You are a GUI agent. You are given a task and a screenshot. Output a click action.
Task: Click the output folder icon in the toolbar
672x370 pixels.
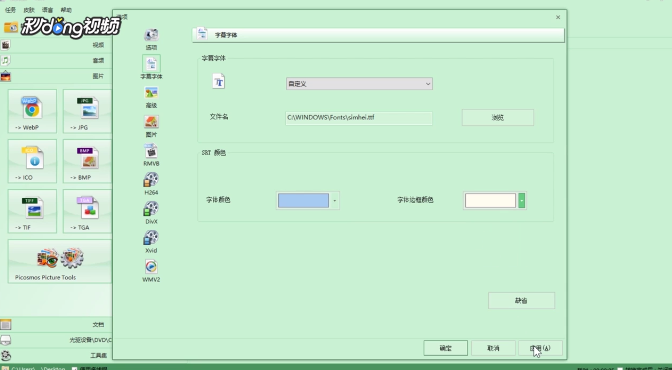click(x=11, y=27)
